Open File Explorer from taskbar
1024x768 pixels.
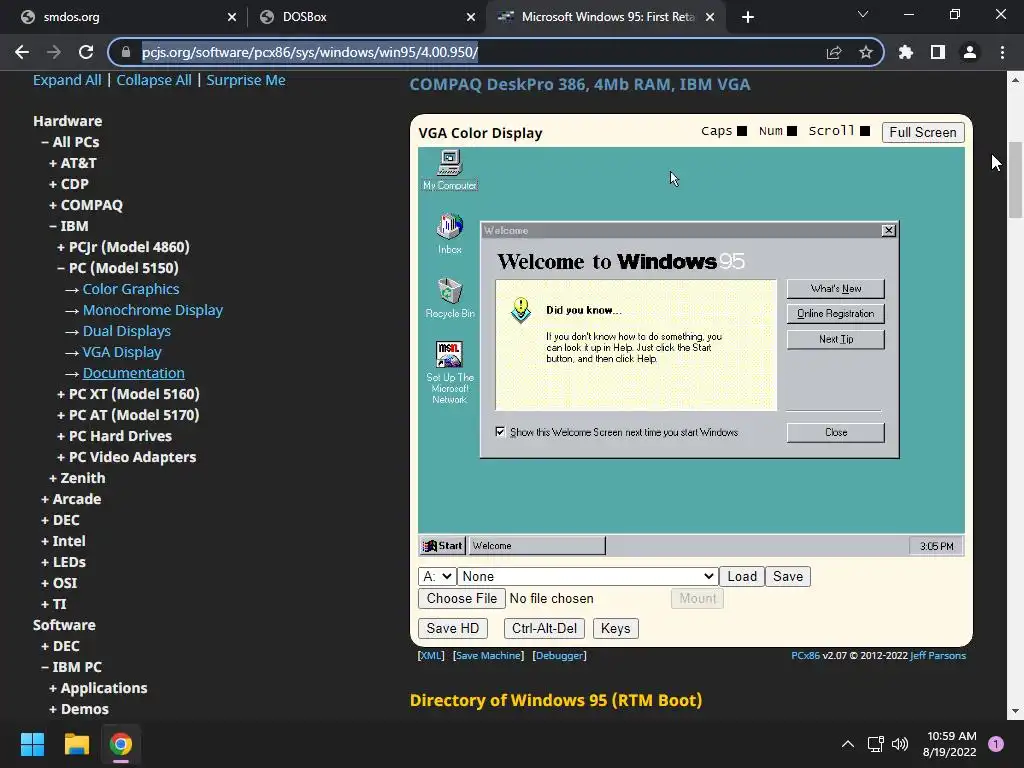tap(76, 744)
